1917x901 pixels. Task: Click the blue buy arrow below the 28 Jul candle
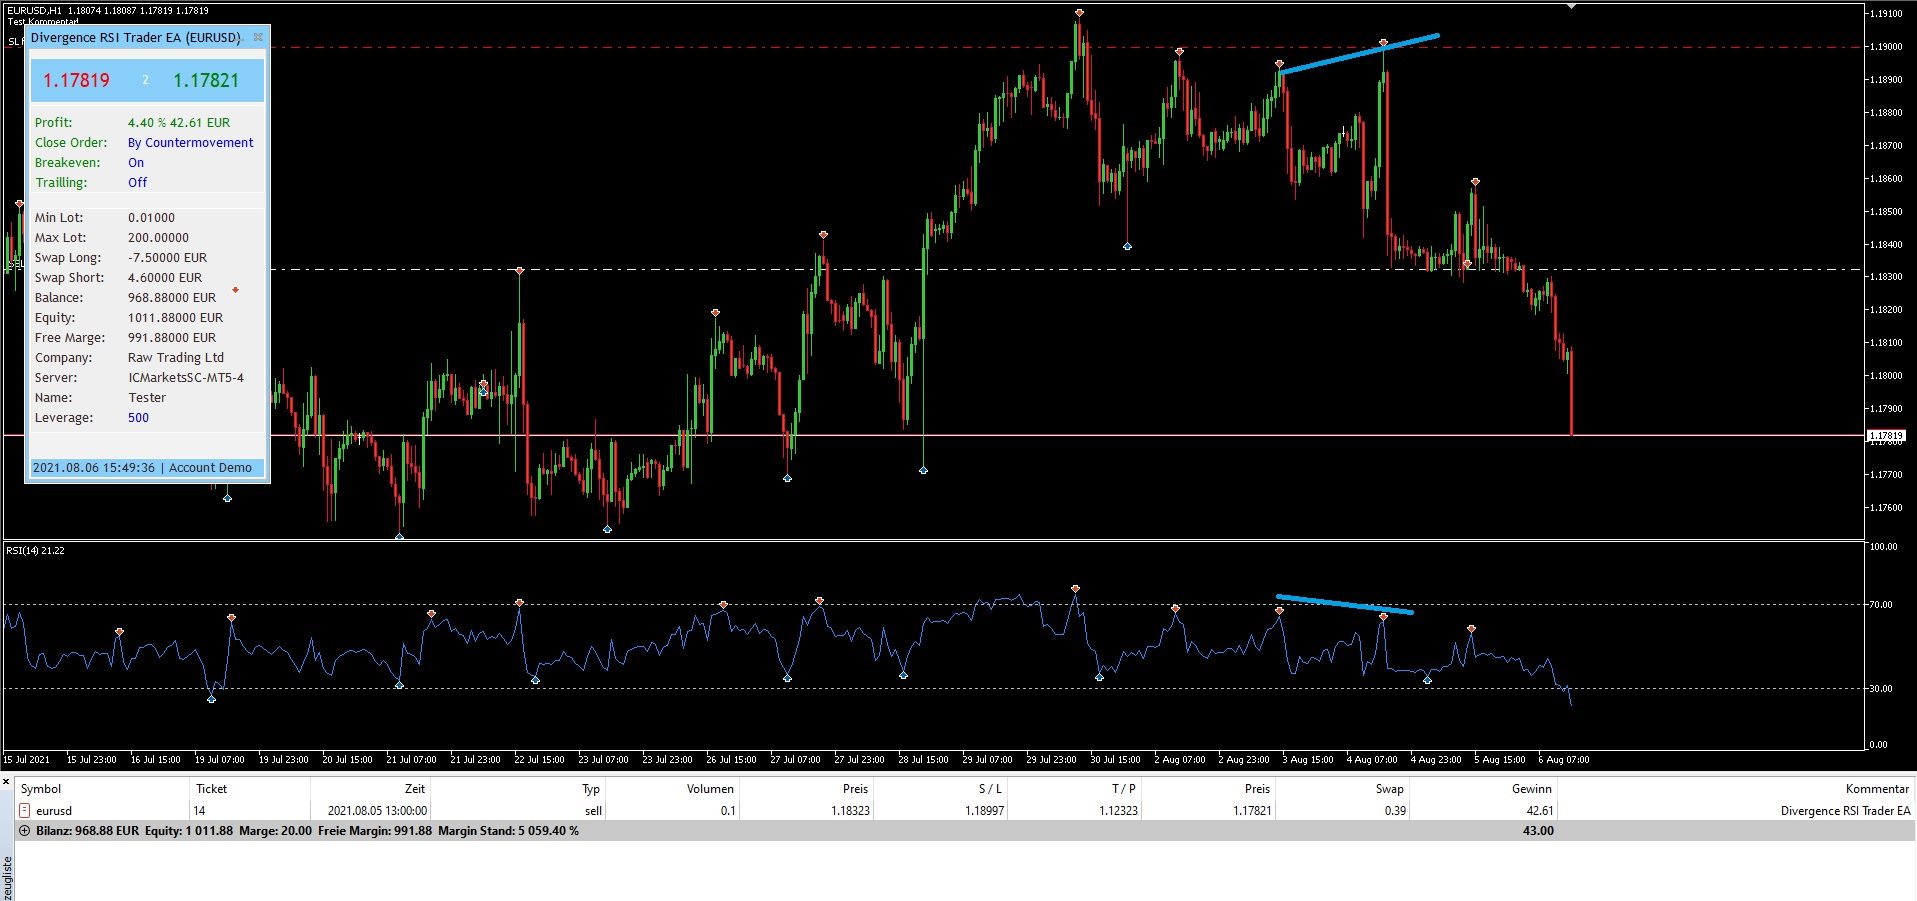923,468
